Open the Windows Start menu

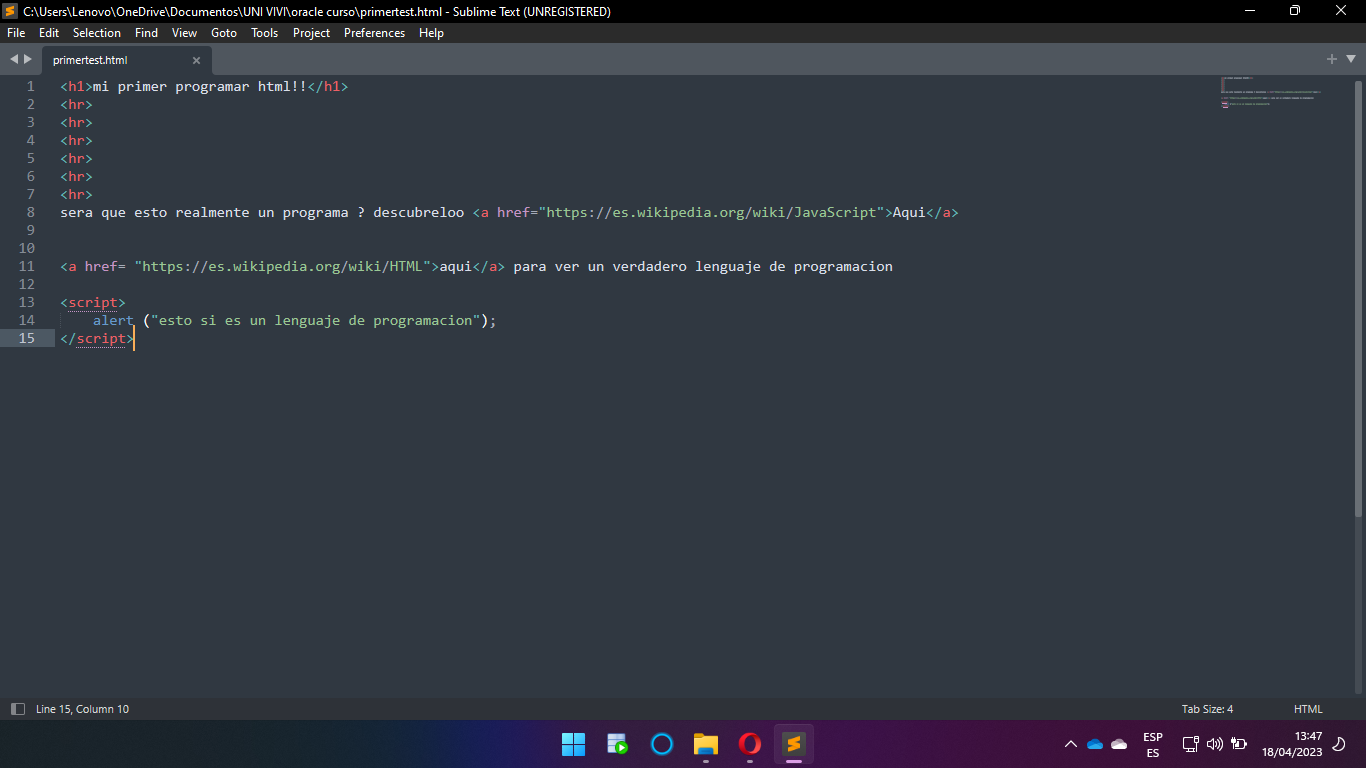[573, 744]
